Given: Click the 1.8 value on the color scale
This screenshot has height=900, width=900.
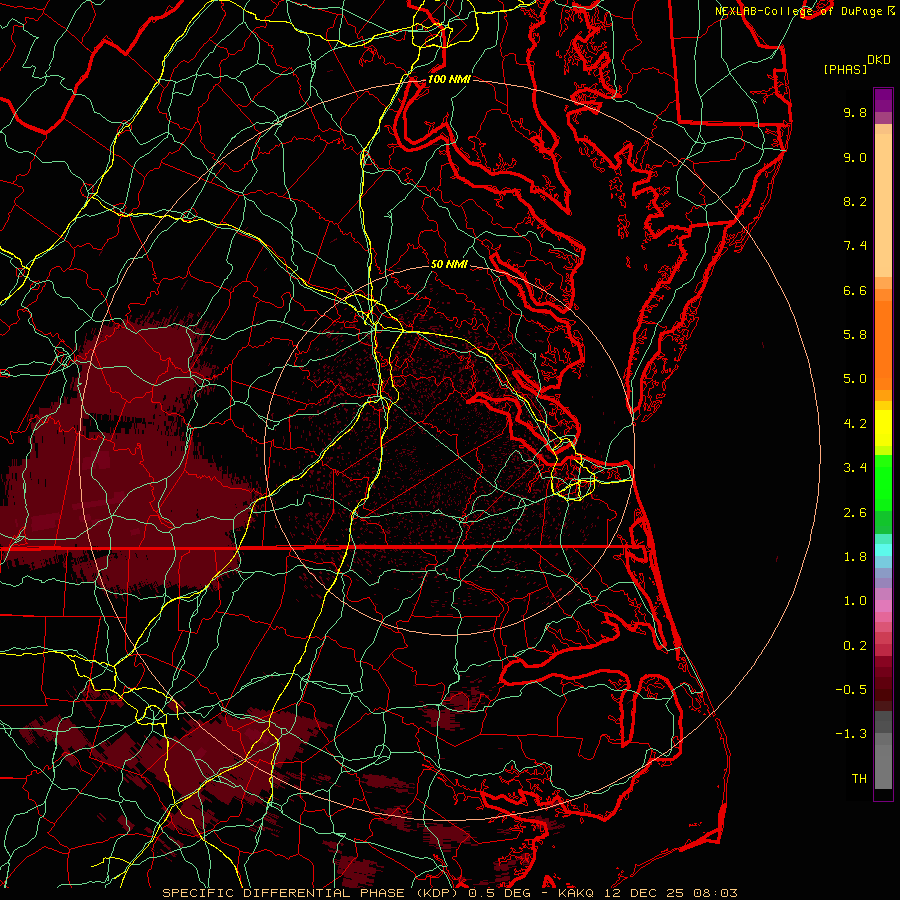Looking at the screenshot, I should 855,557.
